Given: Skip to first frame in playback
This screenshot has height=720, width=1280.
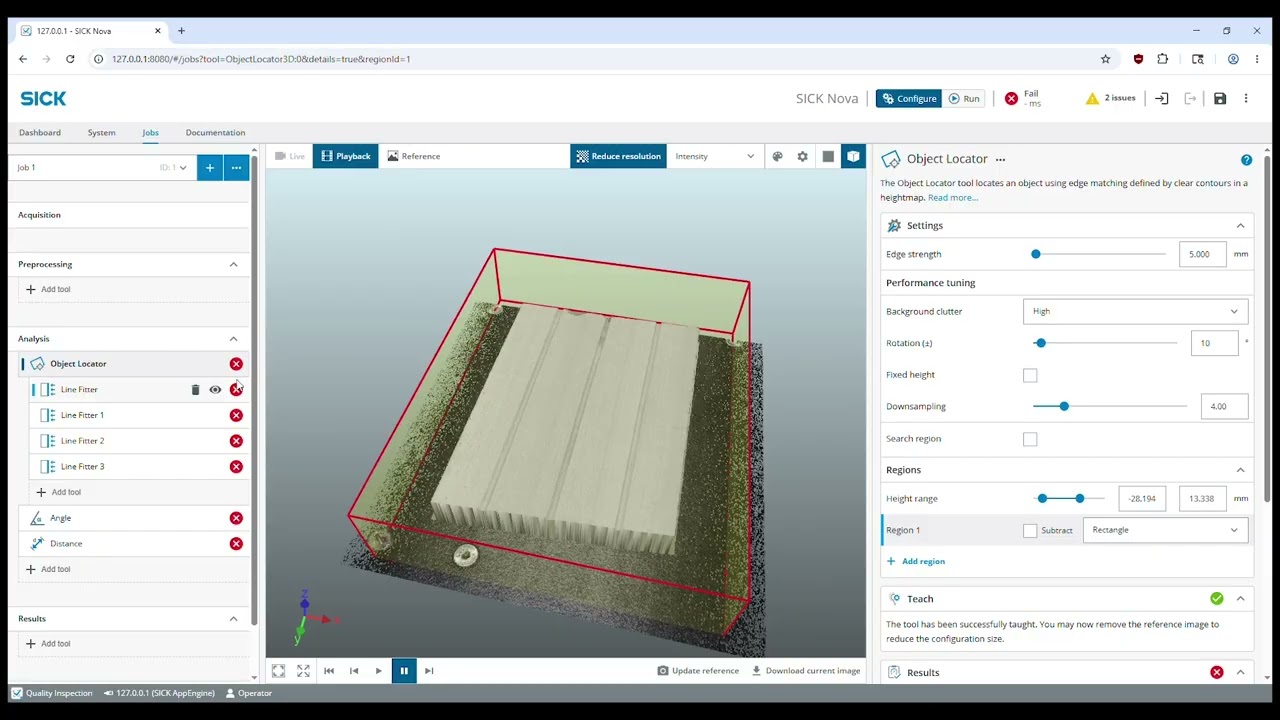Looking at the screenshot, I should tap(329, 671).
